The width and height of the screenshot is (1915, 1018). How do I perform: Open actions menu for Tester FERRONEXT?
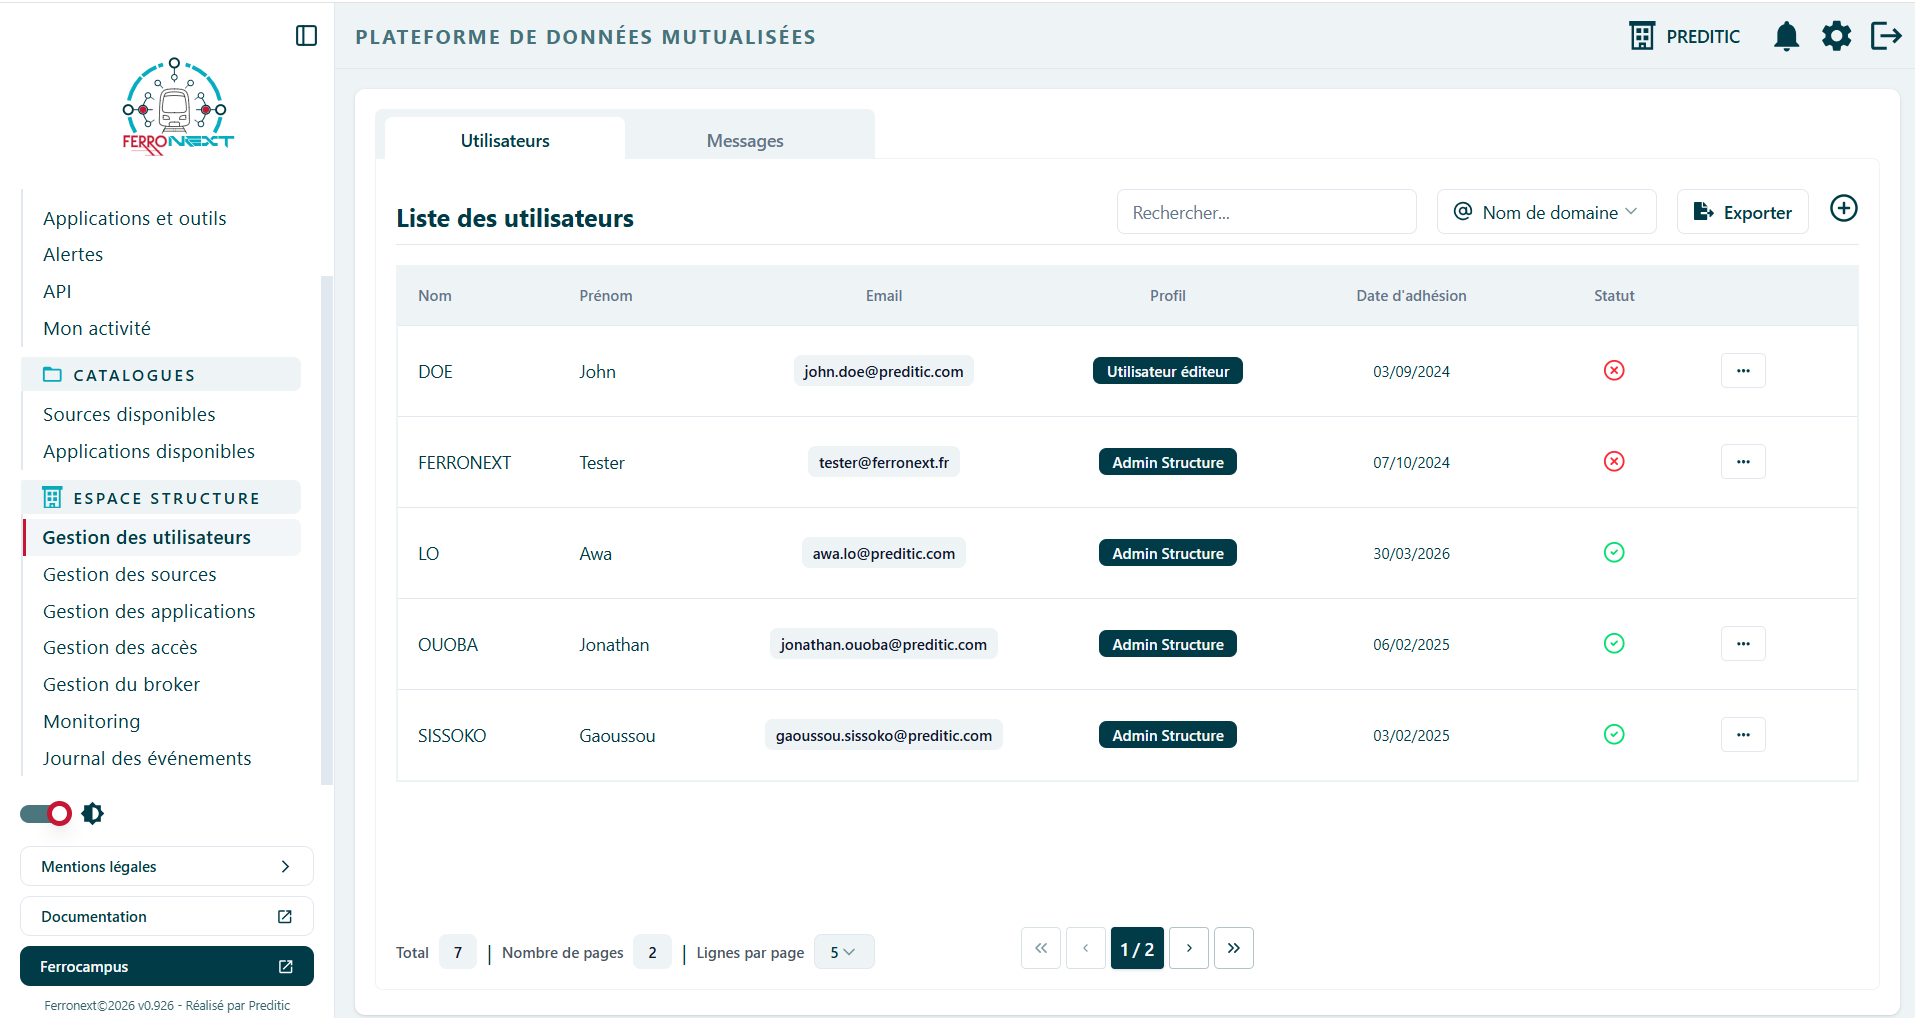click(x=1743, y=462)
